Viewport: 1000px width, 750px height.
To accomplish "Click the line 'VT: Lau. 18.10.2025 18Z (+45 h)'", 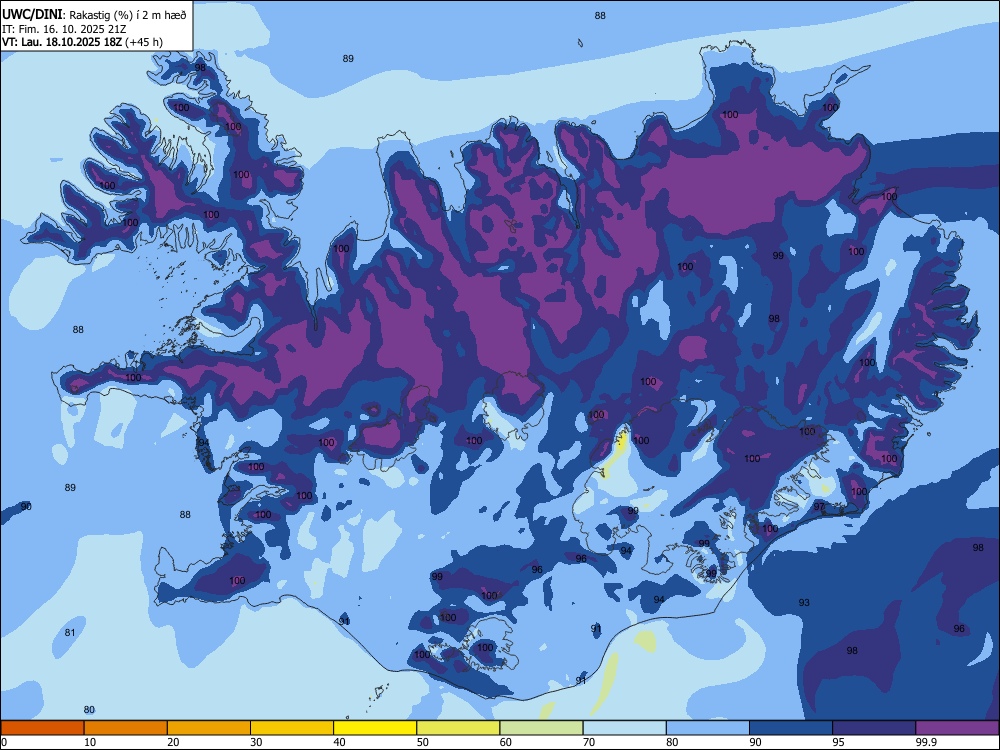I will [x=82, y=42].
